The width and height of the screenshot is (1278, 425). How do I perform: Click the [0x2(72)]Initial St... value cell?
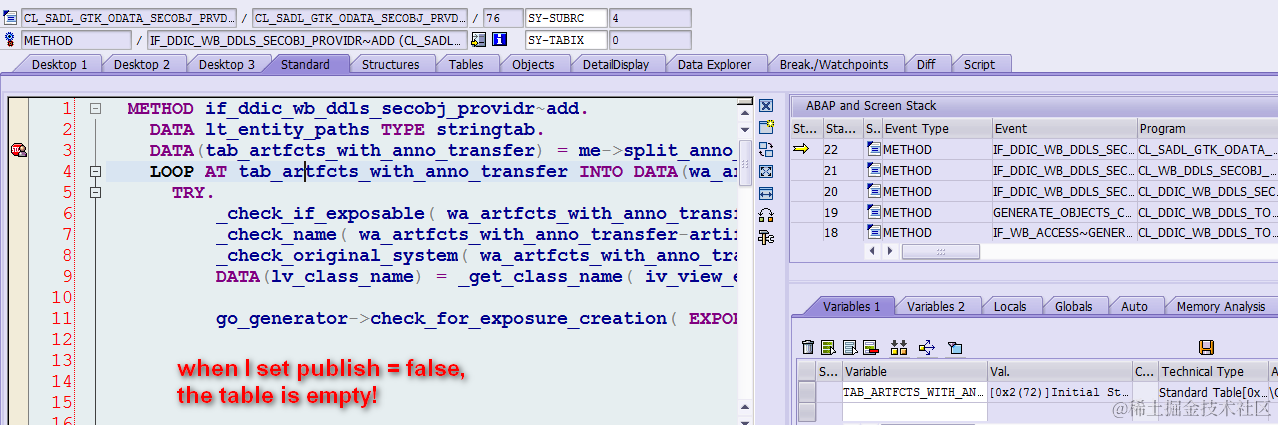point(1059,392)
